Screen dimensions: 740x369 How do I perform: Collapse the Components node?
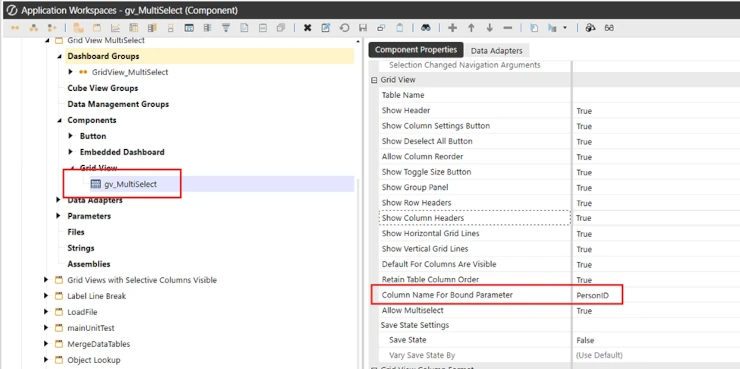coord(59,120)
